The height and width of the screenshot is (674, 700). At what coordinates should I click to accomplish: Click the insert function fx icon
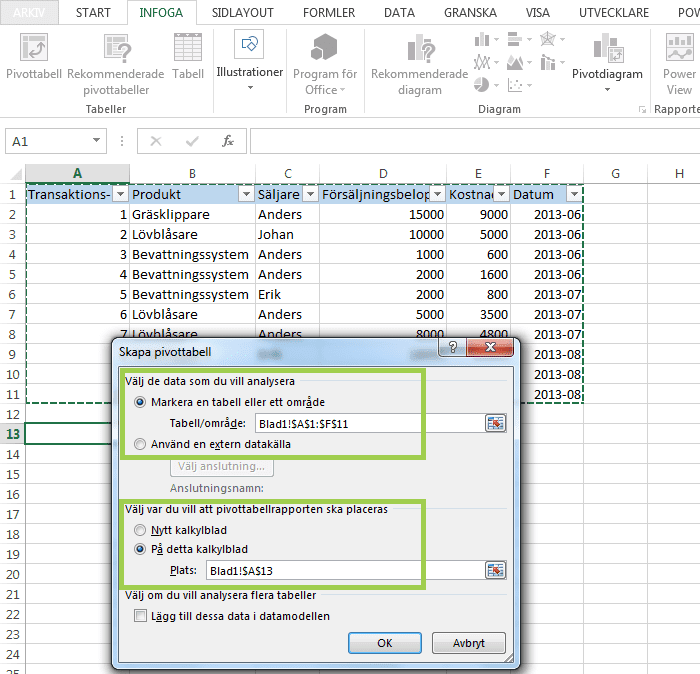click(228, 141)
